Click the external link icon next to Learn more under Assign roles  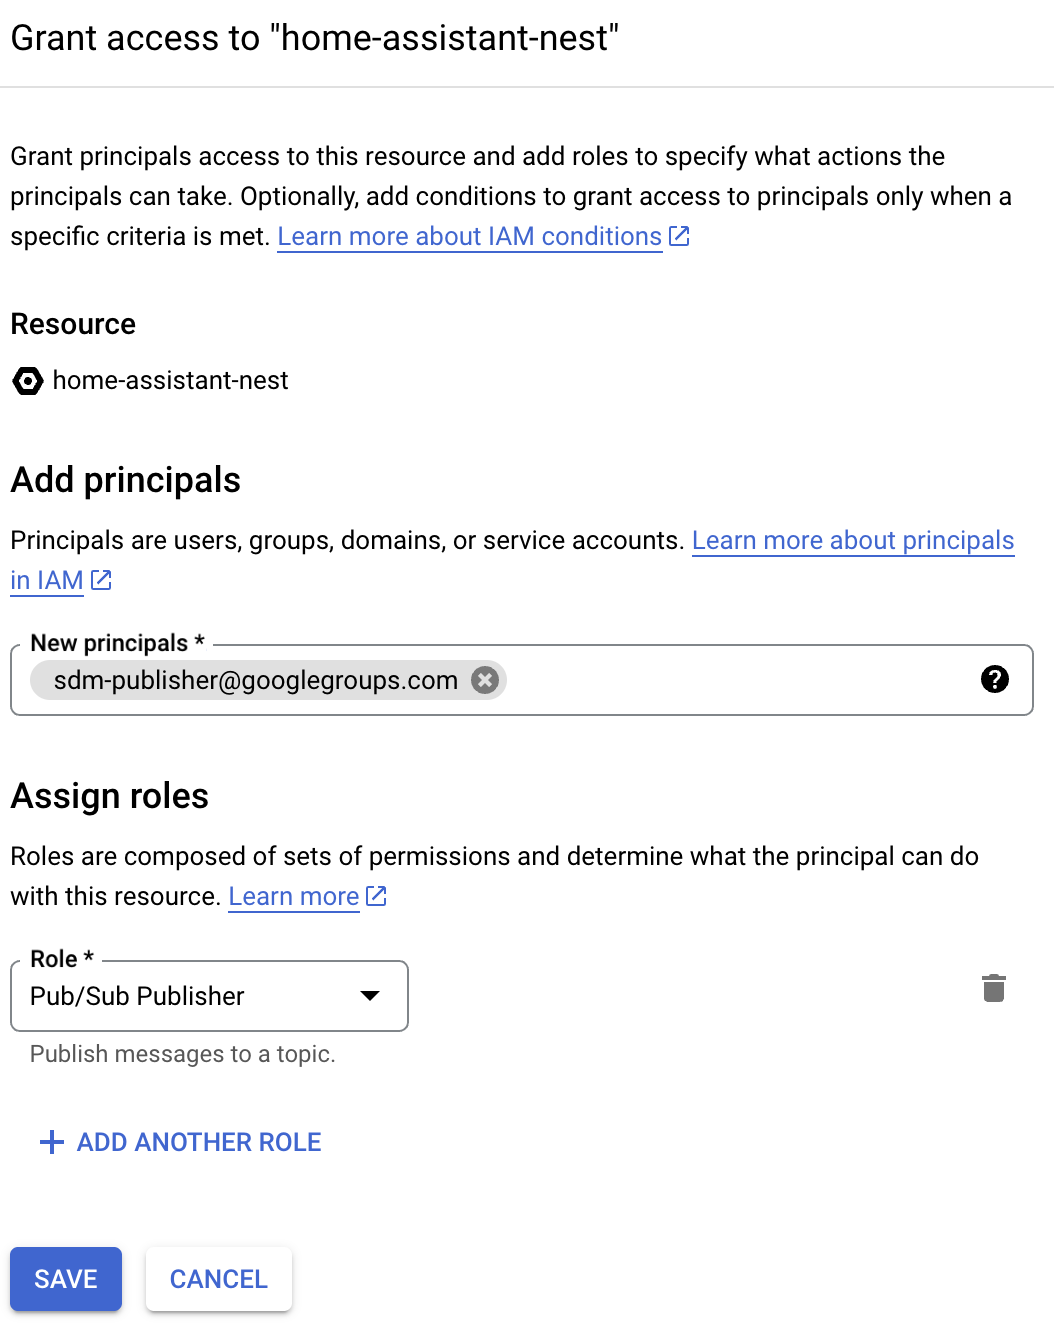(376, 896)
